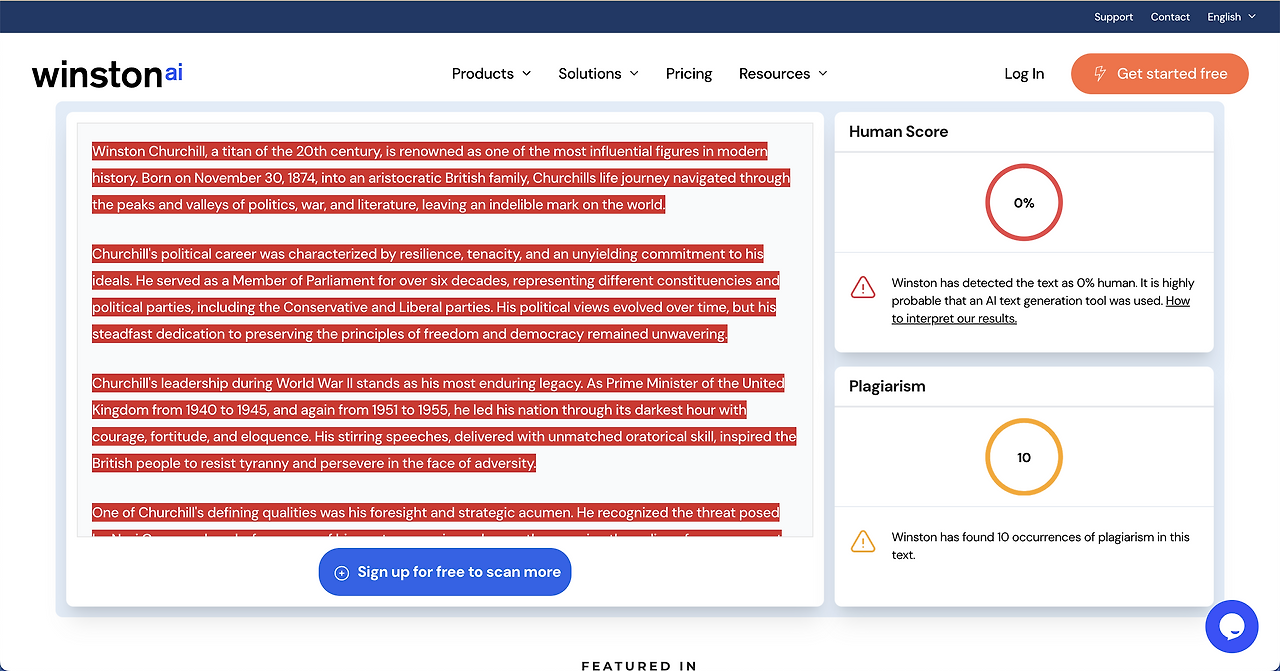Click the text 'Winston has found 10 occurrences'
This screenshot has width=1280, height=671.
click(1041, 545)
